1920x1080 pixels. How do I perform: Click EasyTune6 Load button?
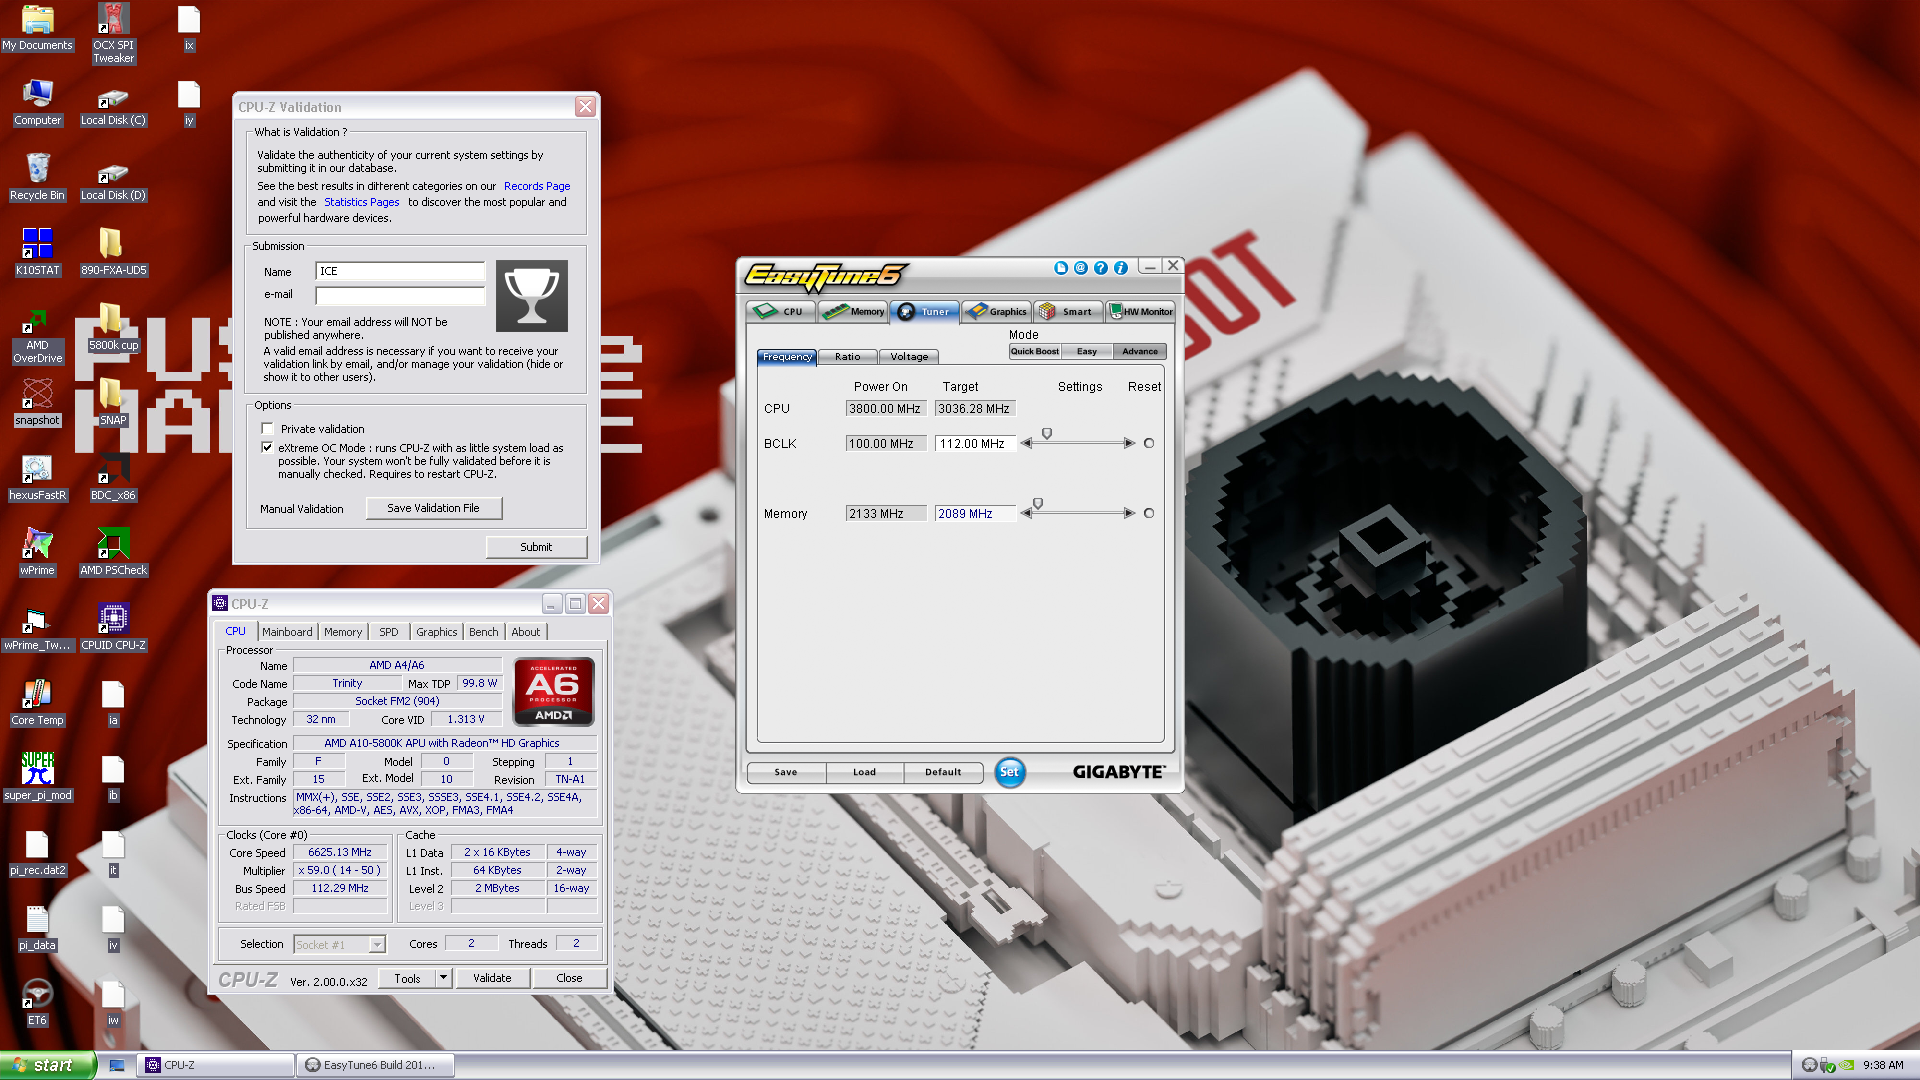[x=864, y=772]
